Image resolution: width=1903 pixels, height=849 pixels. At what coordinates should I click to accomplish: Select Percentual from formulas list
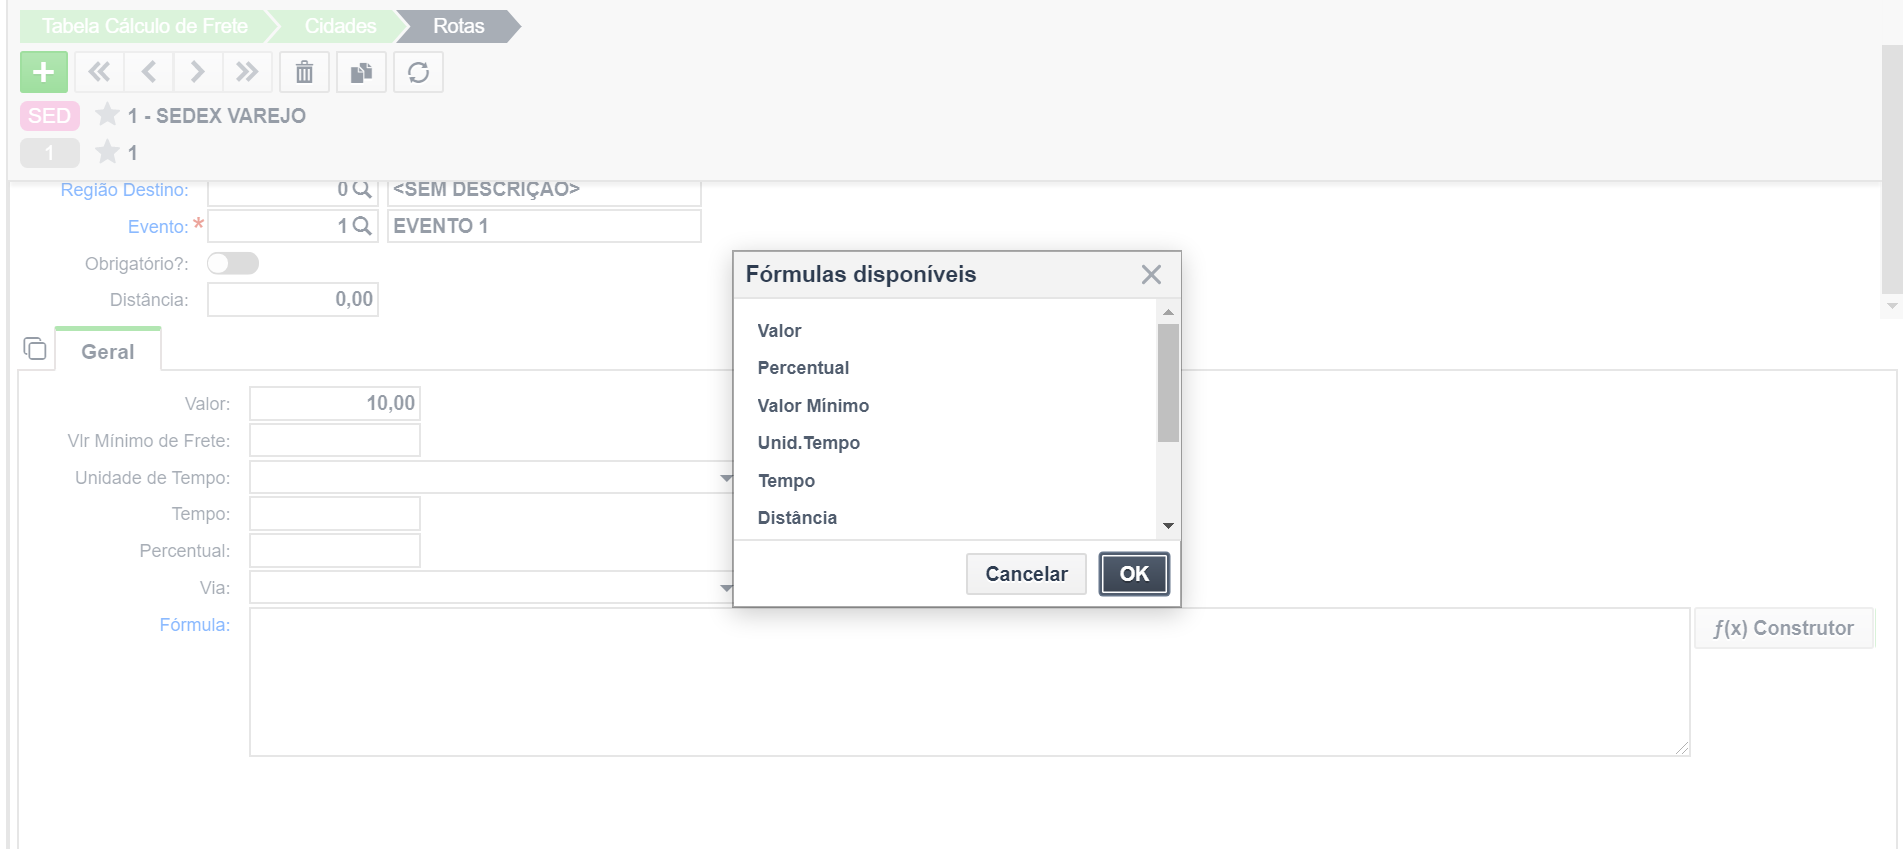[803, 368]
